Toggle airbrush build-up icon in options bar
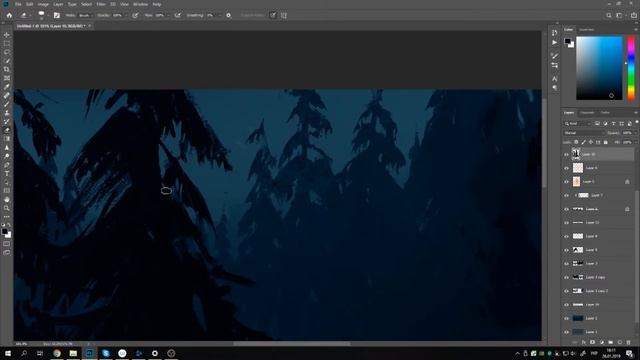 pos(178,15)
